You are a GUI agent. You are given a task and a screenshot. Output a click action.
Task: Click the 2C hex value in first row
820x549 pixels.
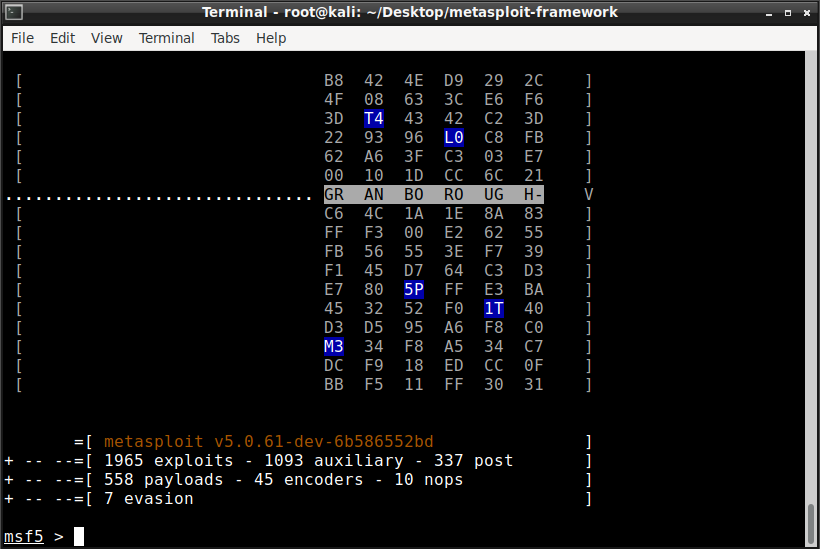[x=533, y=81]
